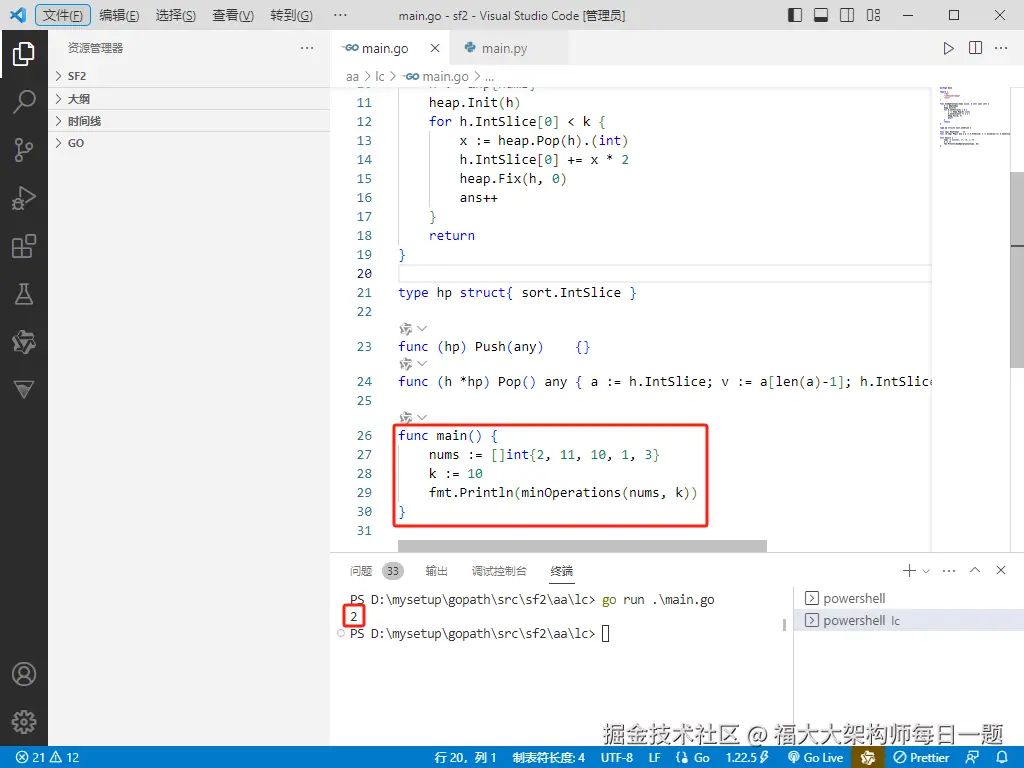Screen dimensions: 1024x768
Task: Split the editor to the right
Action: point(975,48)
